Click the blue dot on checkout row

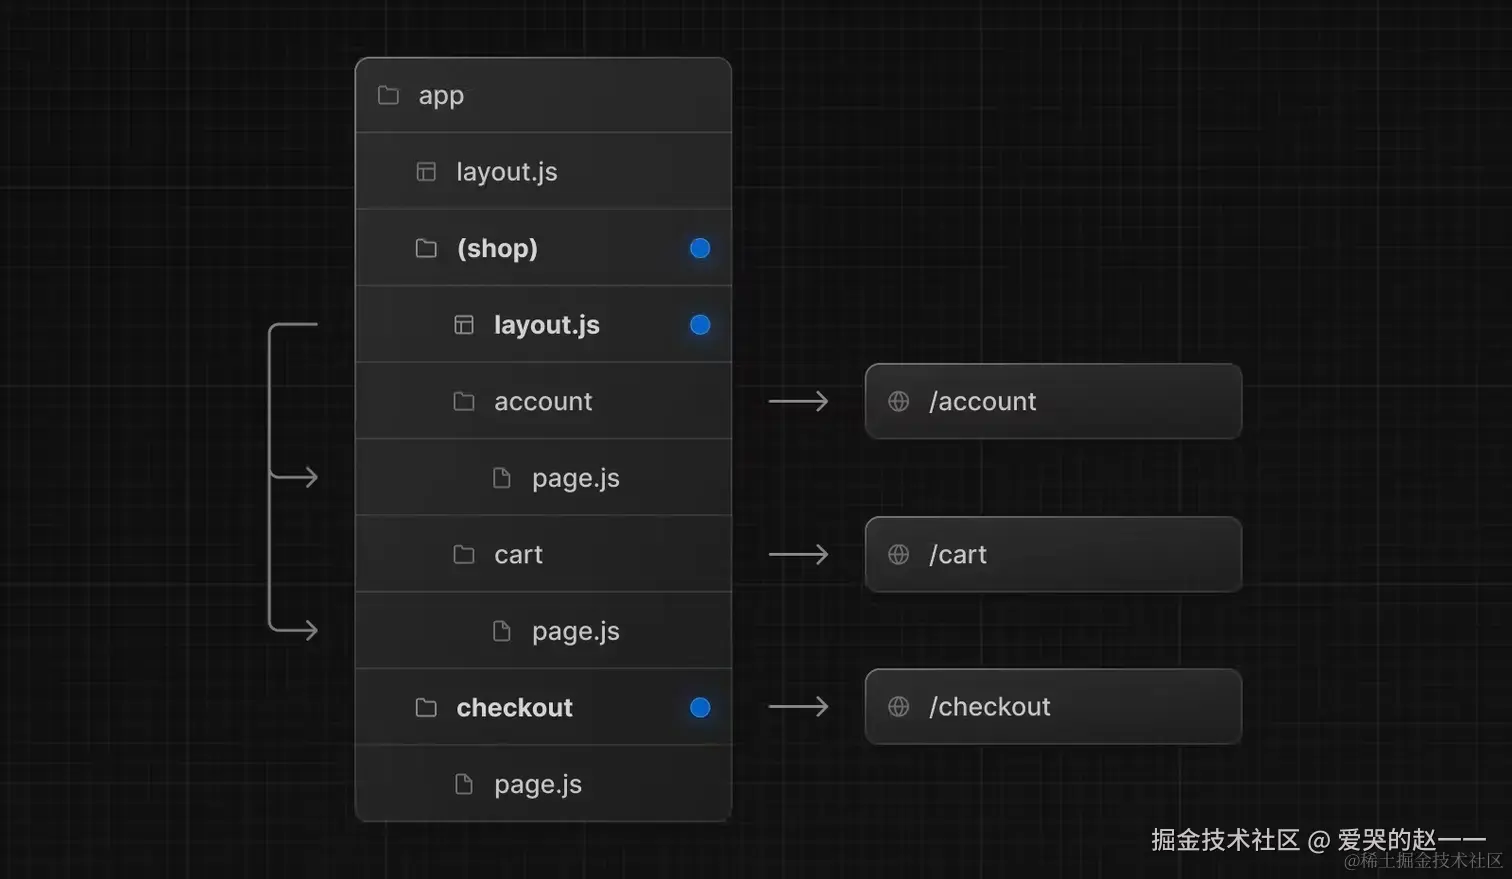click(x=700, y=708)
